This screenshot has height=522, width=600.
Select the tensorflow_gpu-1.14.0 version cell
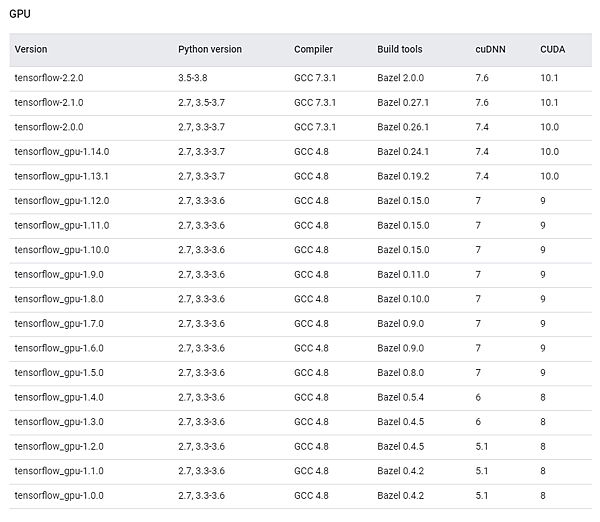[62, 152]
